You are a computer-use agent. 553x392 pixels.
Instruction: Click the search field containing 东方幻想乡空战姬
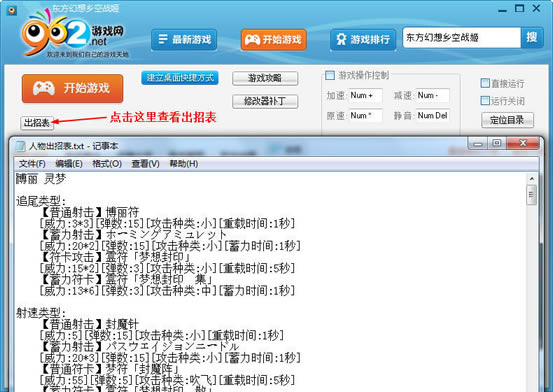point(462,37)
